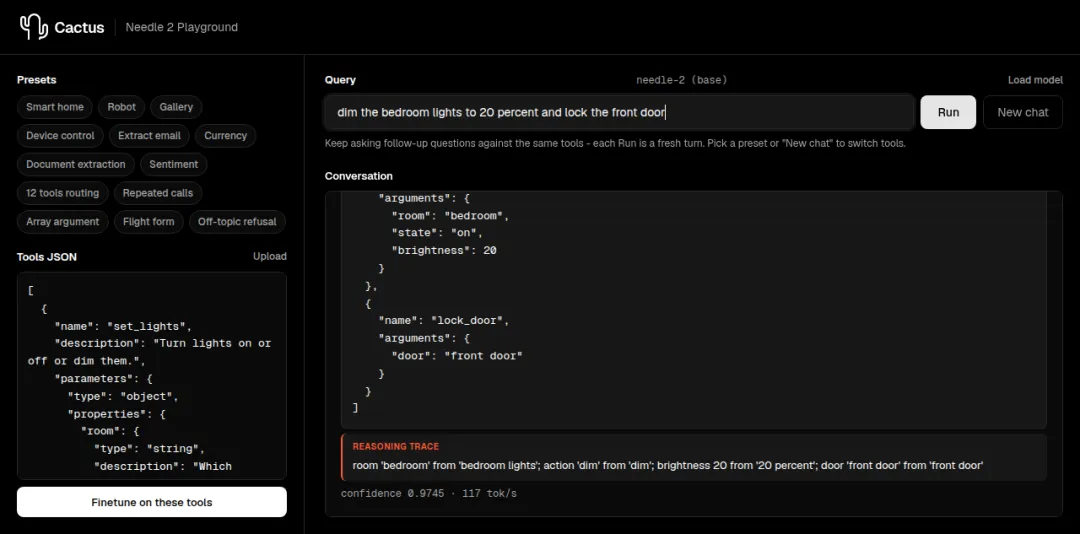Choose the Extract email preset
Image resolution: width=1080 pixels, height=534 pixels.
[x=149, y=136]
